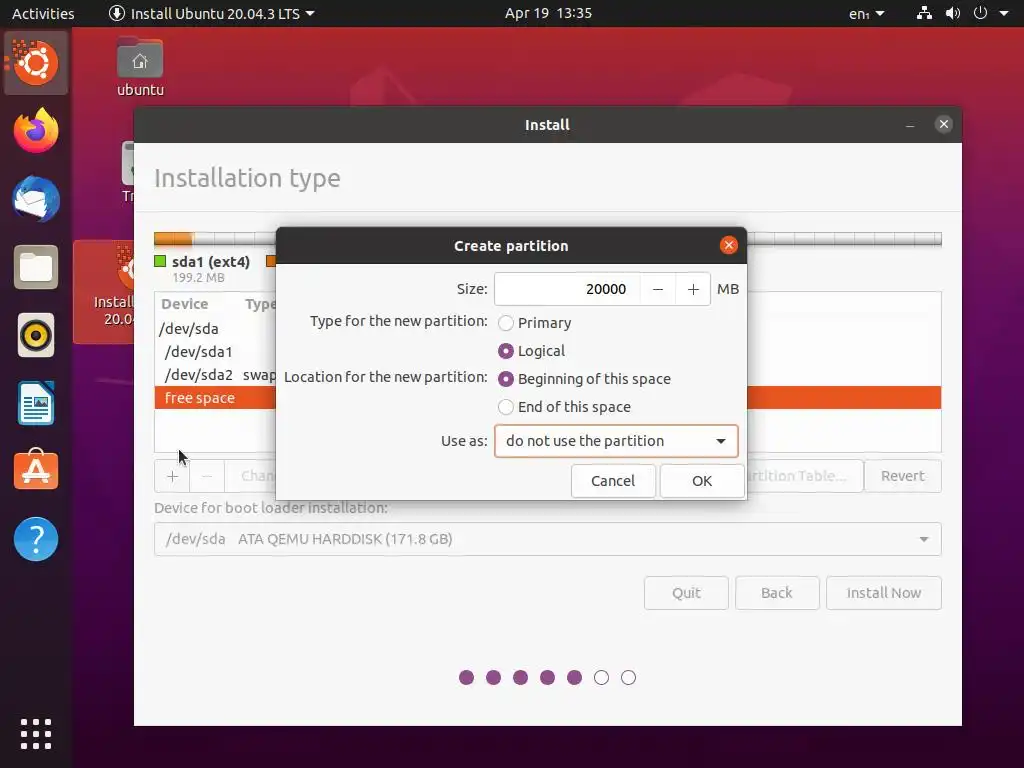Click the partition size input field
This screenshot has width=1024, height=768.
(567, 289)
